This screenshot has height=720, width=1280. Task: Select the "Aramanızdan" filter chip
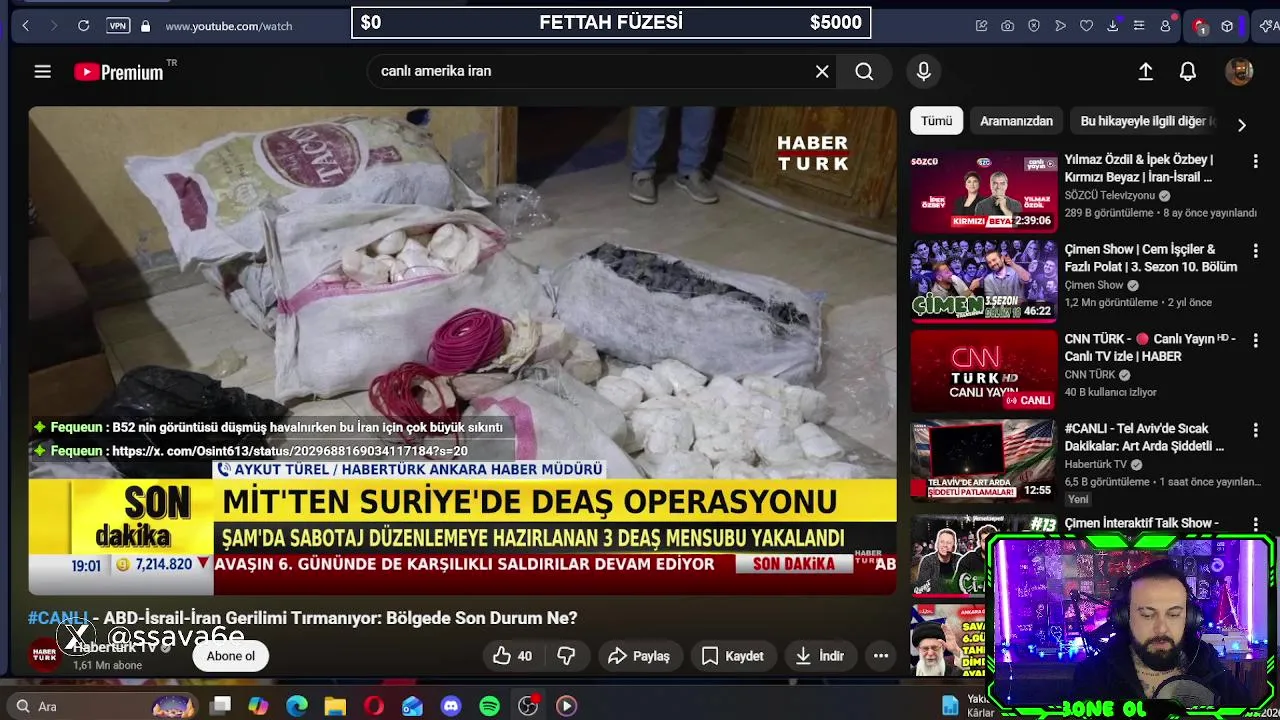pos(1016,121)
